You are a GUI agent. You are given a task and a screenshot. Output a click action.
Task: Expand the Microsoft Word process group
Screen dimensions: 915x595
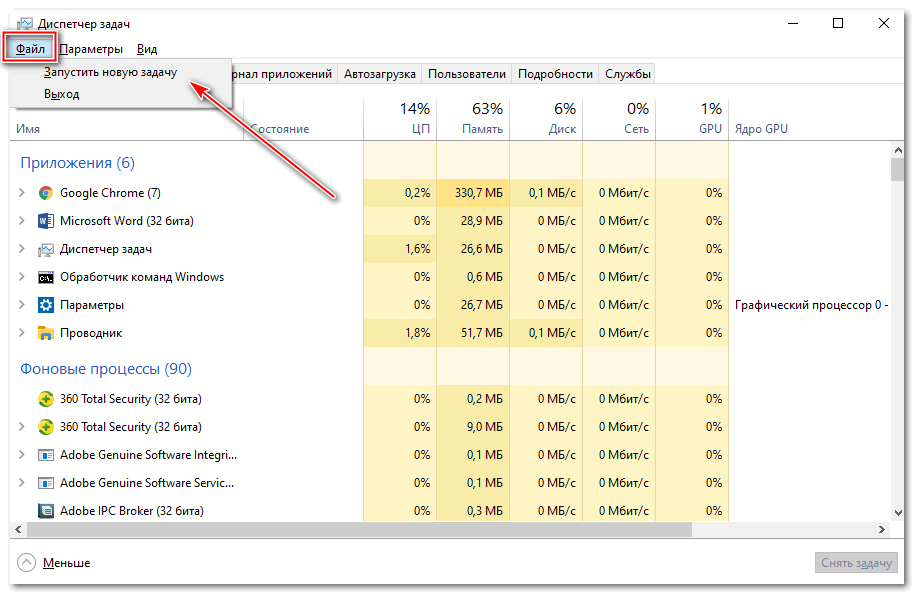pos(22,221)
